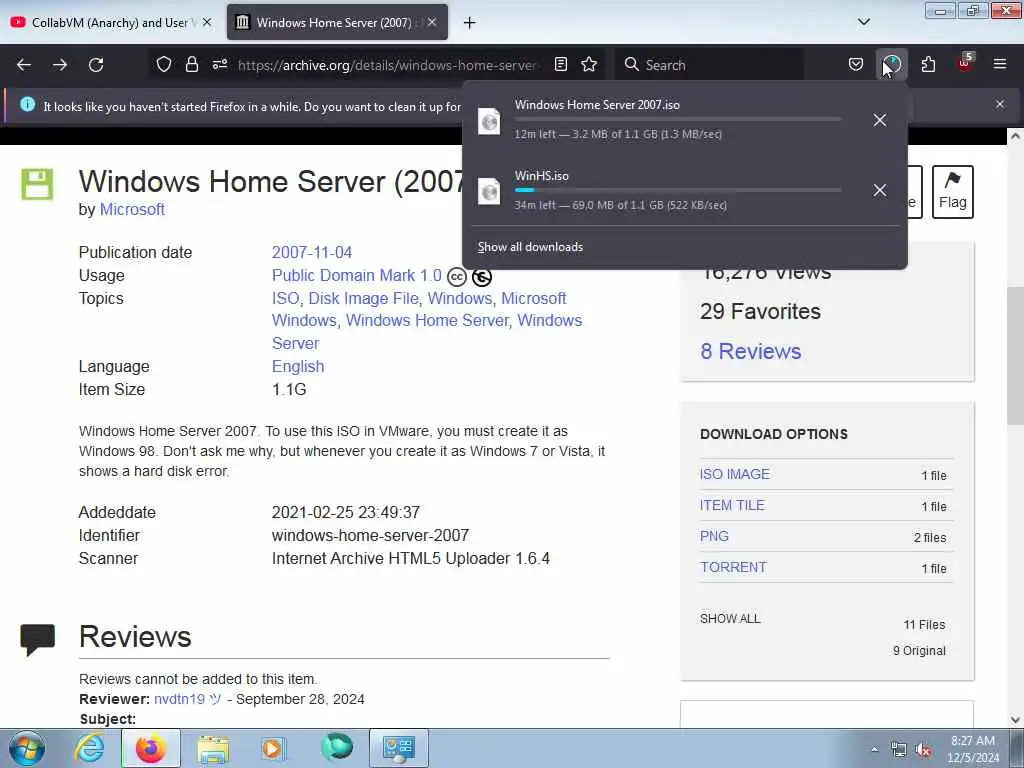1024x768 pixels.
Task: Click the page vertical scrollbar thumb
Action: [1015, 356]
